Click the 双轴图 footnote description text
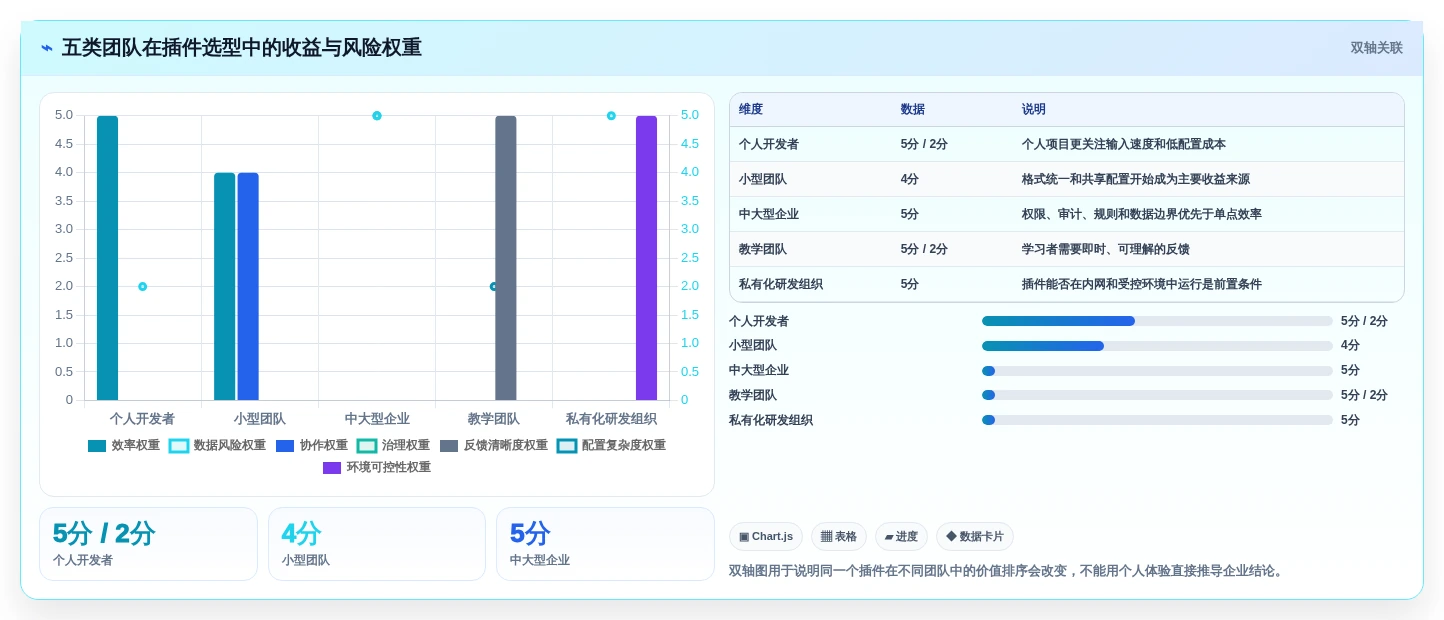This screenshot has width=1444, height=620. click(1007, 571)
